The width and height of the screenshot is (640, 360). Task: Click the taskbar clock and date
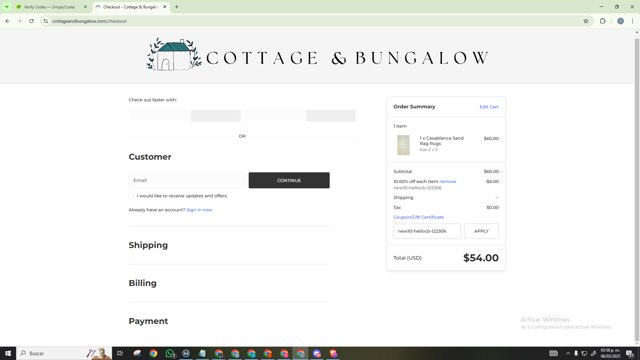click(610, 353)
